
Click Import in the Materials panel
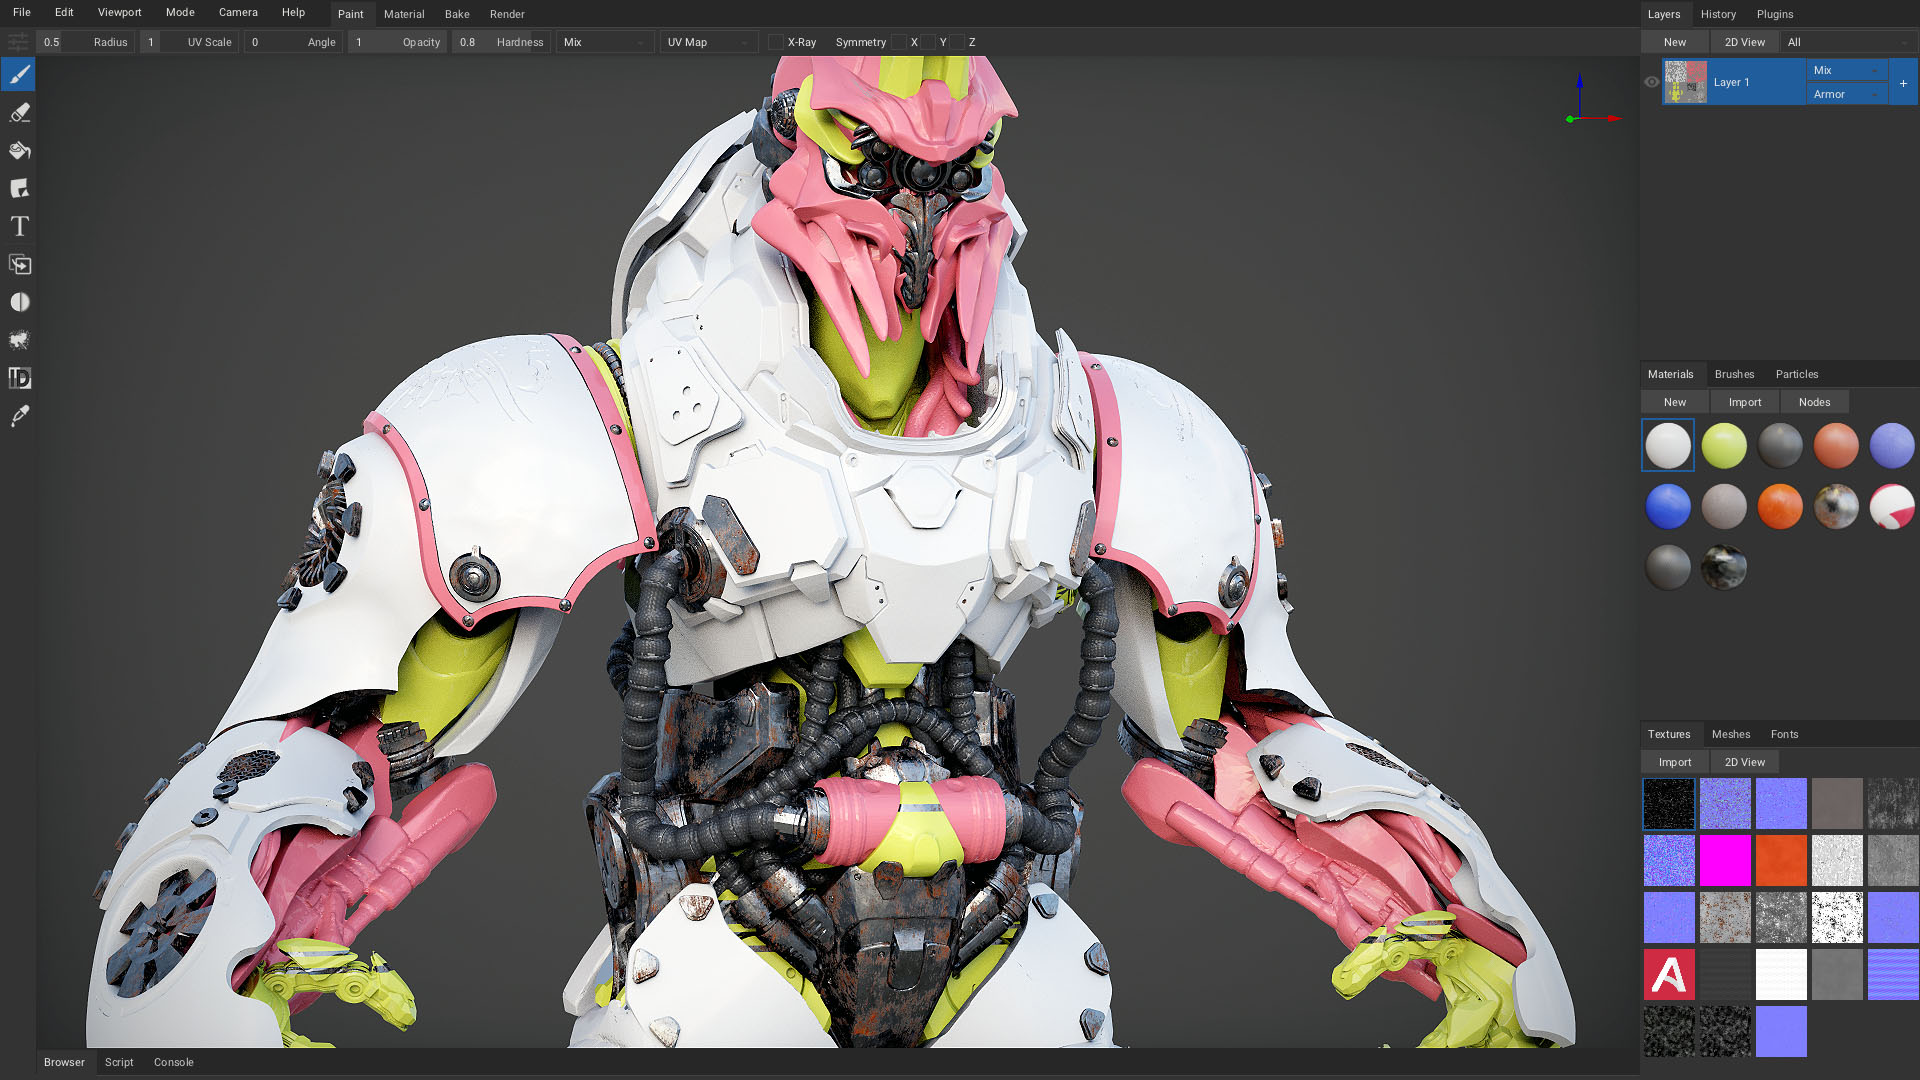(x=1744, y=401)
